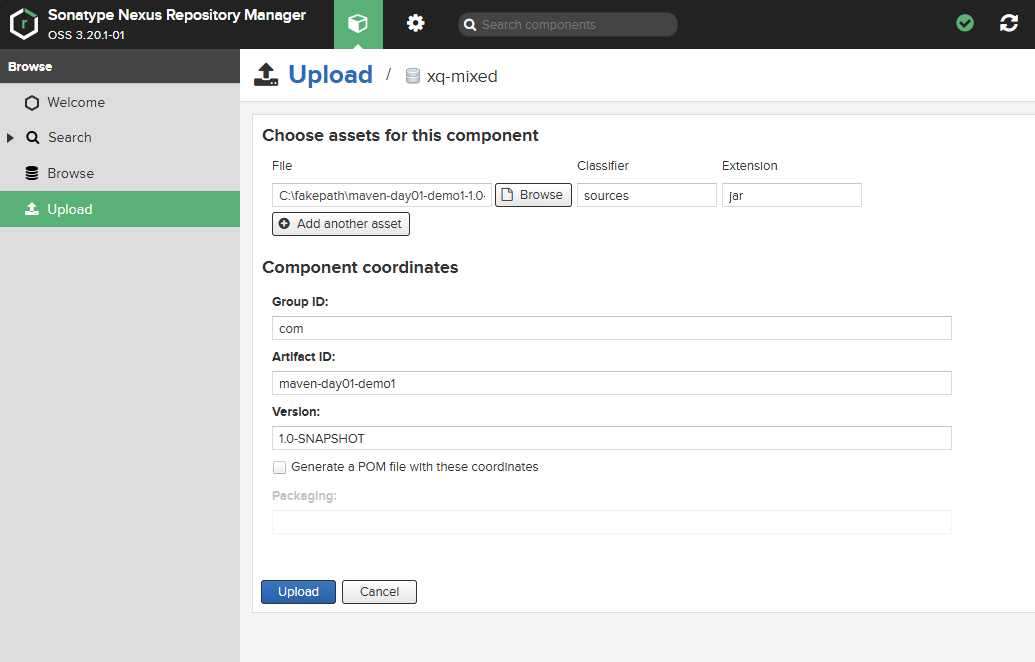Click the Sonatype Nexus hexagon logo

pos(24,24)
